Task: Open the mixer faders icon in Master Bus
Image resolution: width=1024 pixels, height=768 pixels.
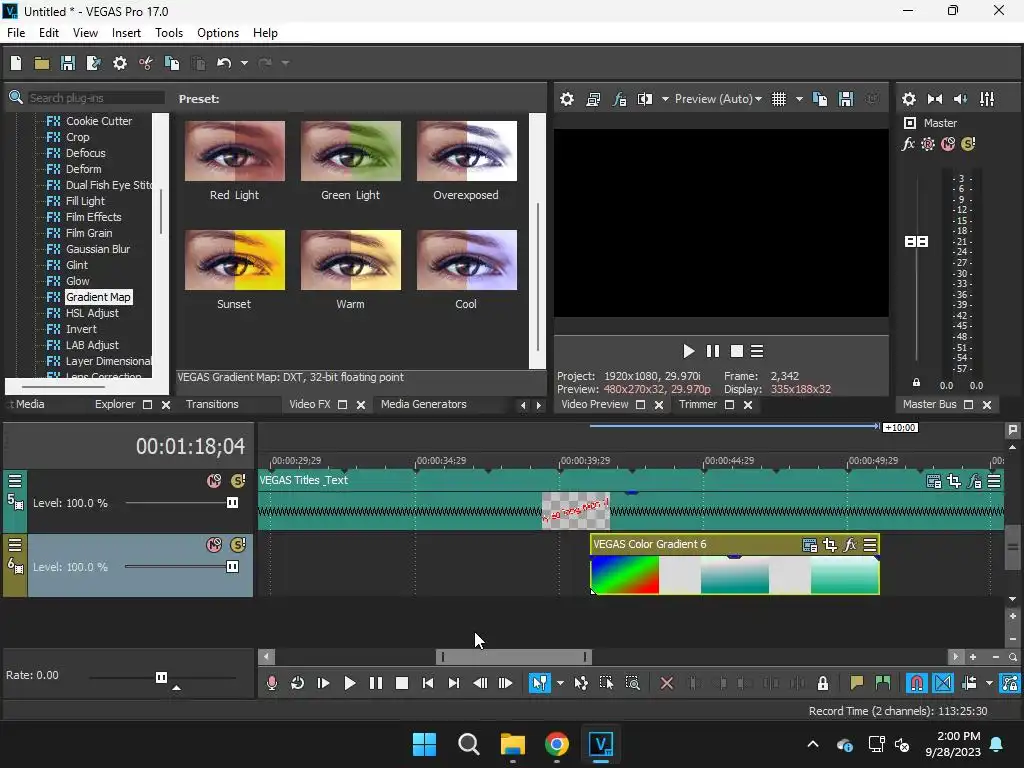Action: click(x=987, y=99)
